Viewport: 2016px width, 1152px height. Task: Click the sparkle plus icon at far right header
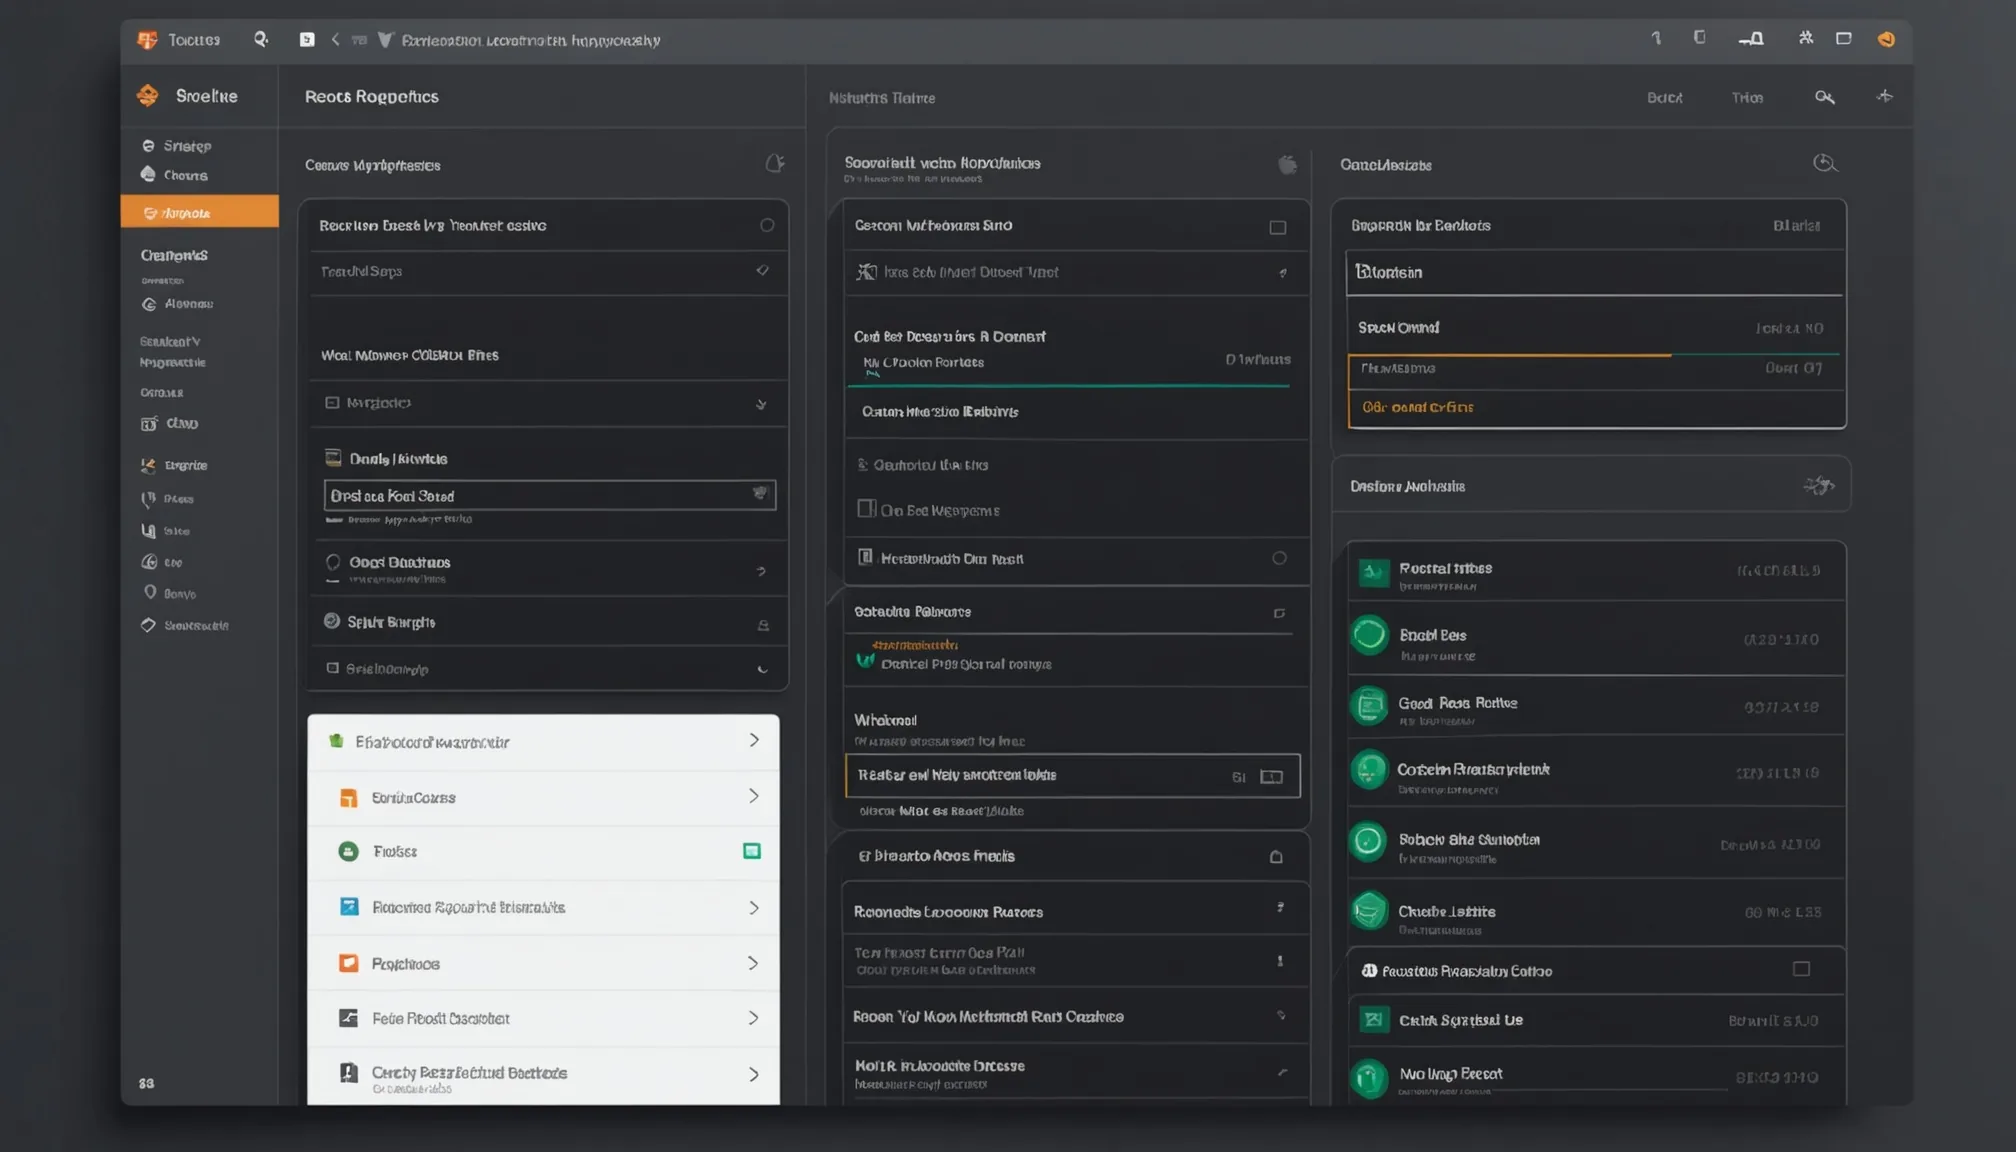click(1885, 96)
